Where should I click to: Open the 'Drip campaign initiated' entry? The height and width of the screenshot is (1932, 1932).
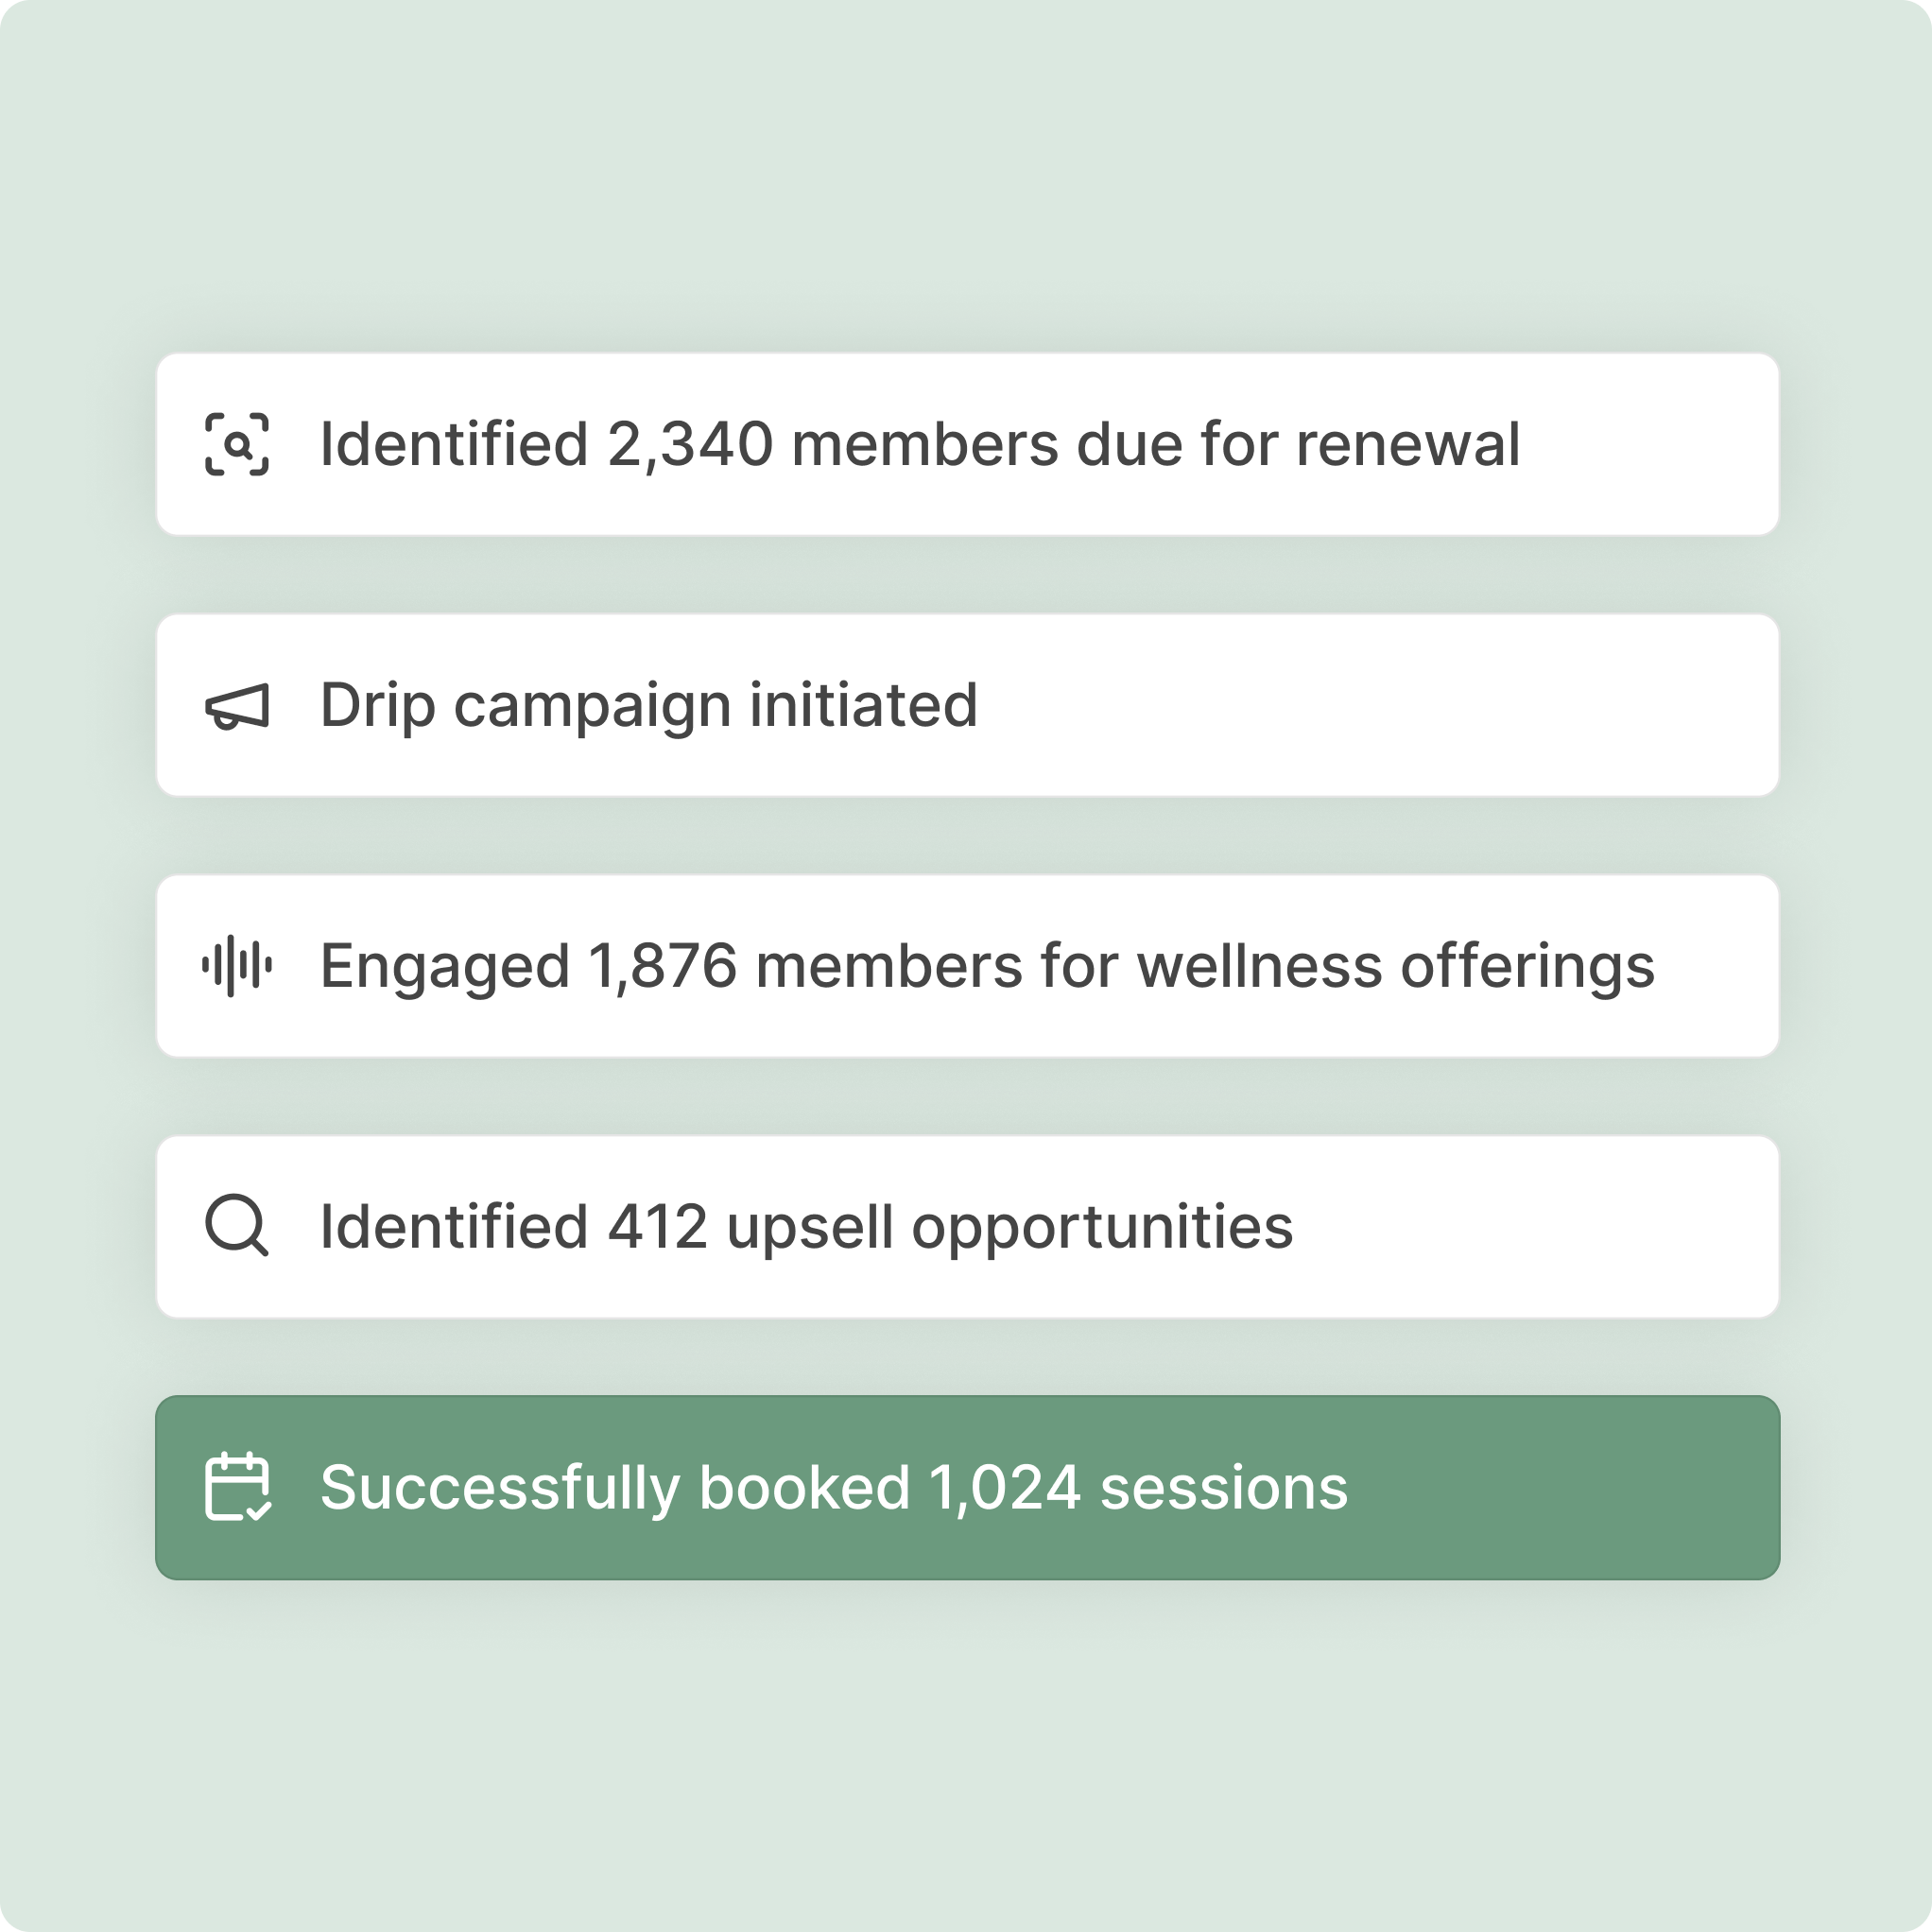(648, 705)
